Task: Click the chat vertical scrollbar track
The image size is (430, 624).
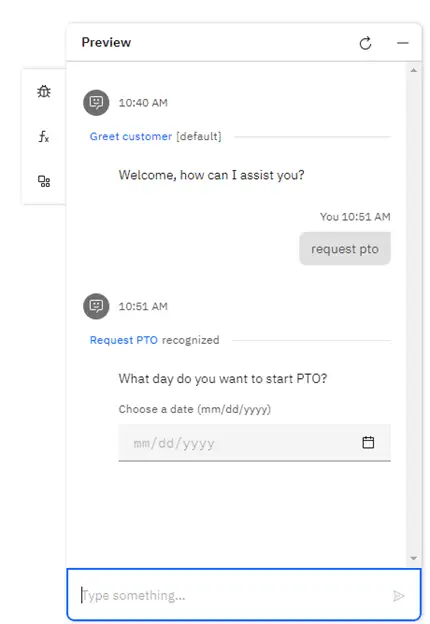Action: (414, 314)
